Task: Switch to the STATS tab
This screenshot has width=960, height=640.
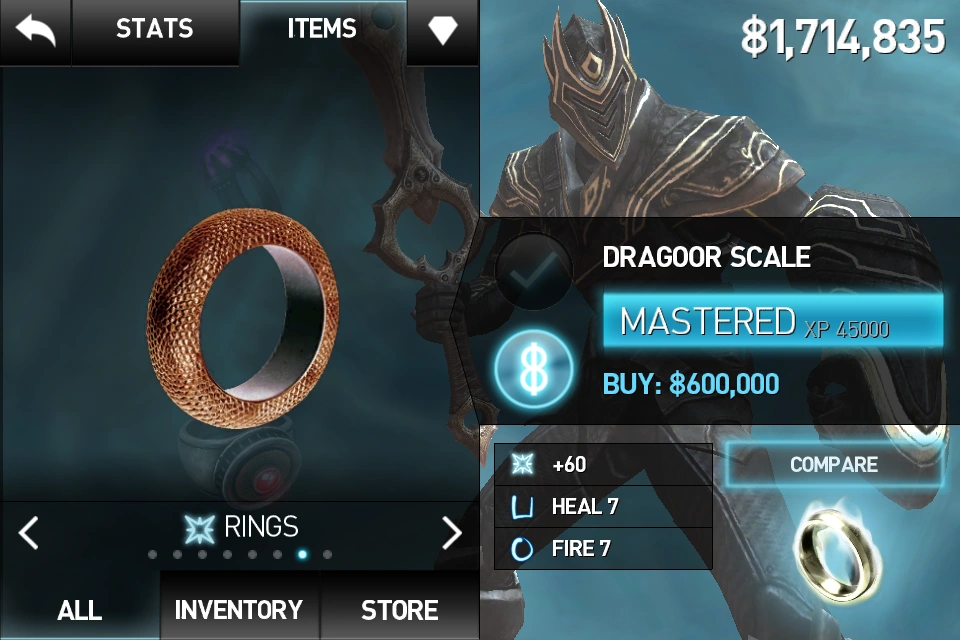Action: (x=155, y=29)
